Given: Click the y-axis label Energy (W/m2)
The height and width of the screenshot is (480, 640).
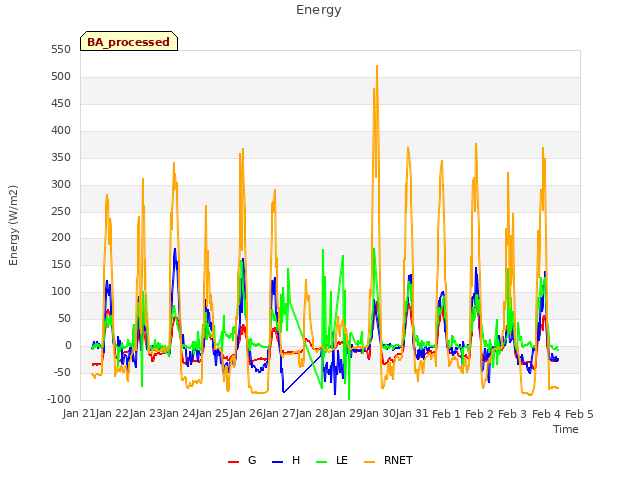Looking at the screenshot, I should click(x=13, y=225).
